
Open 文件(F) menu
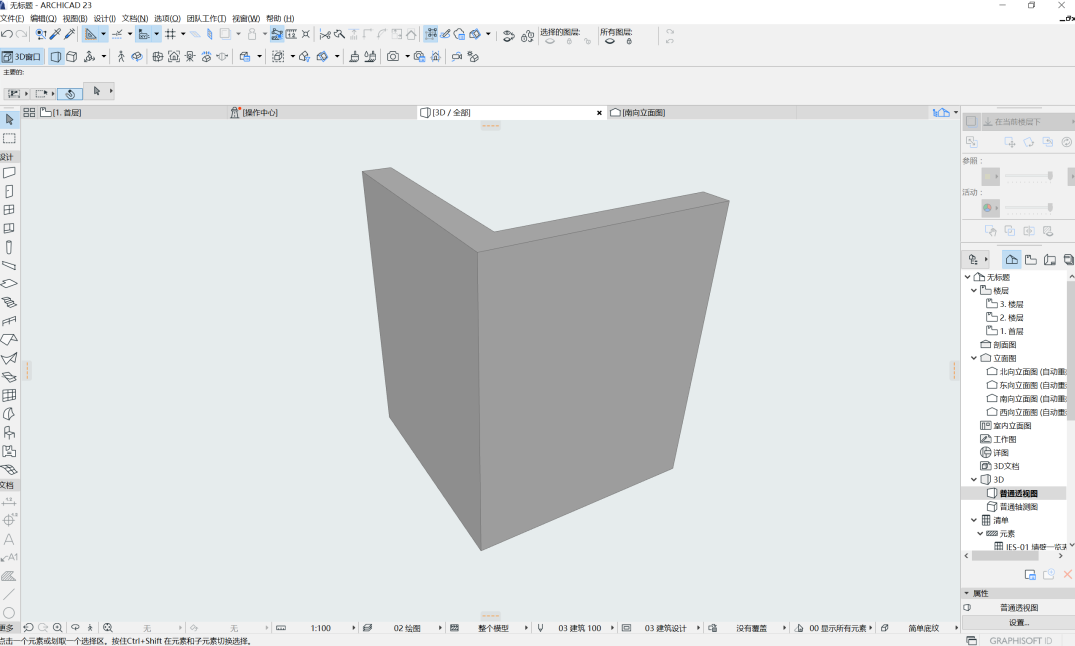coord(12,19)
